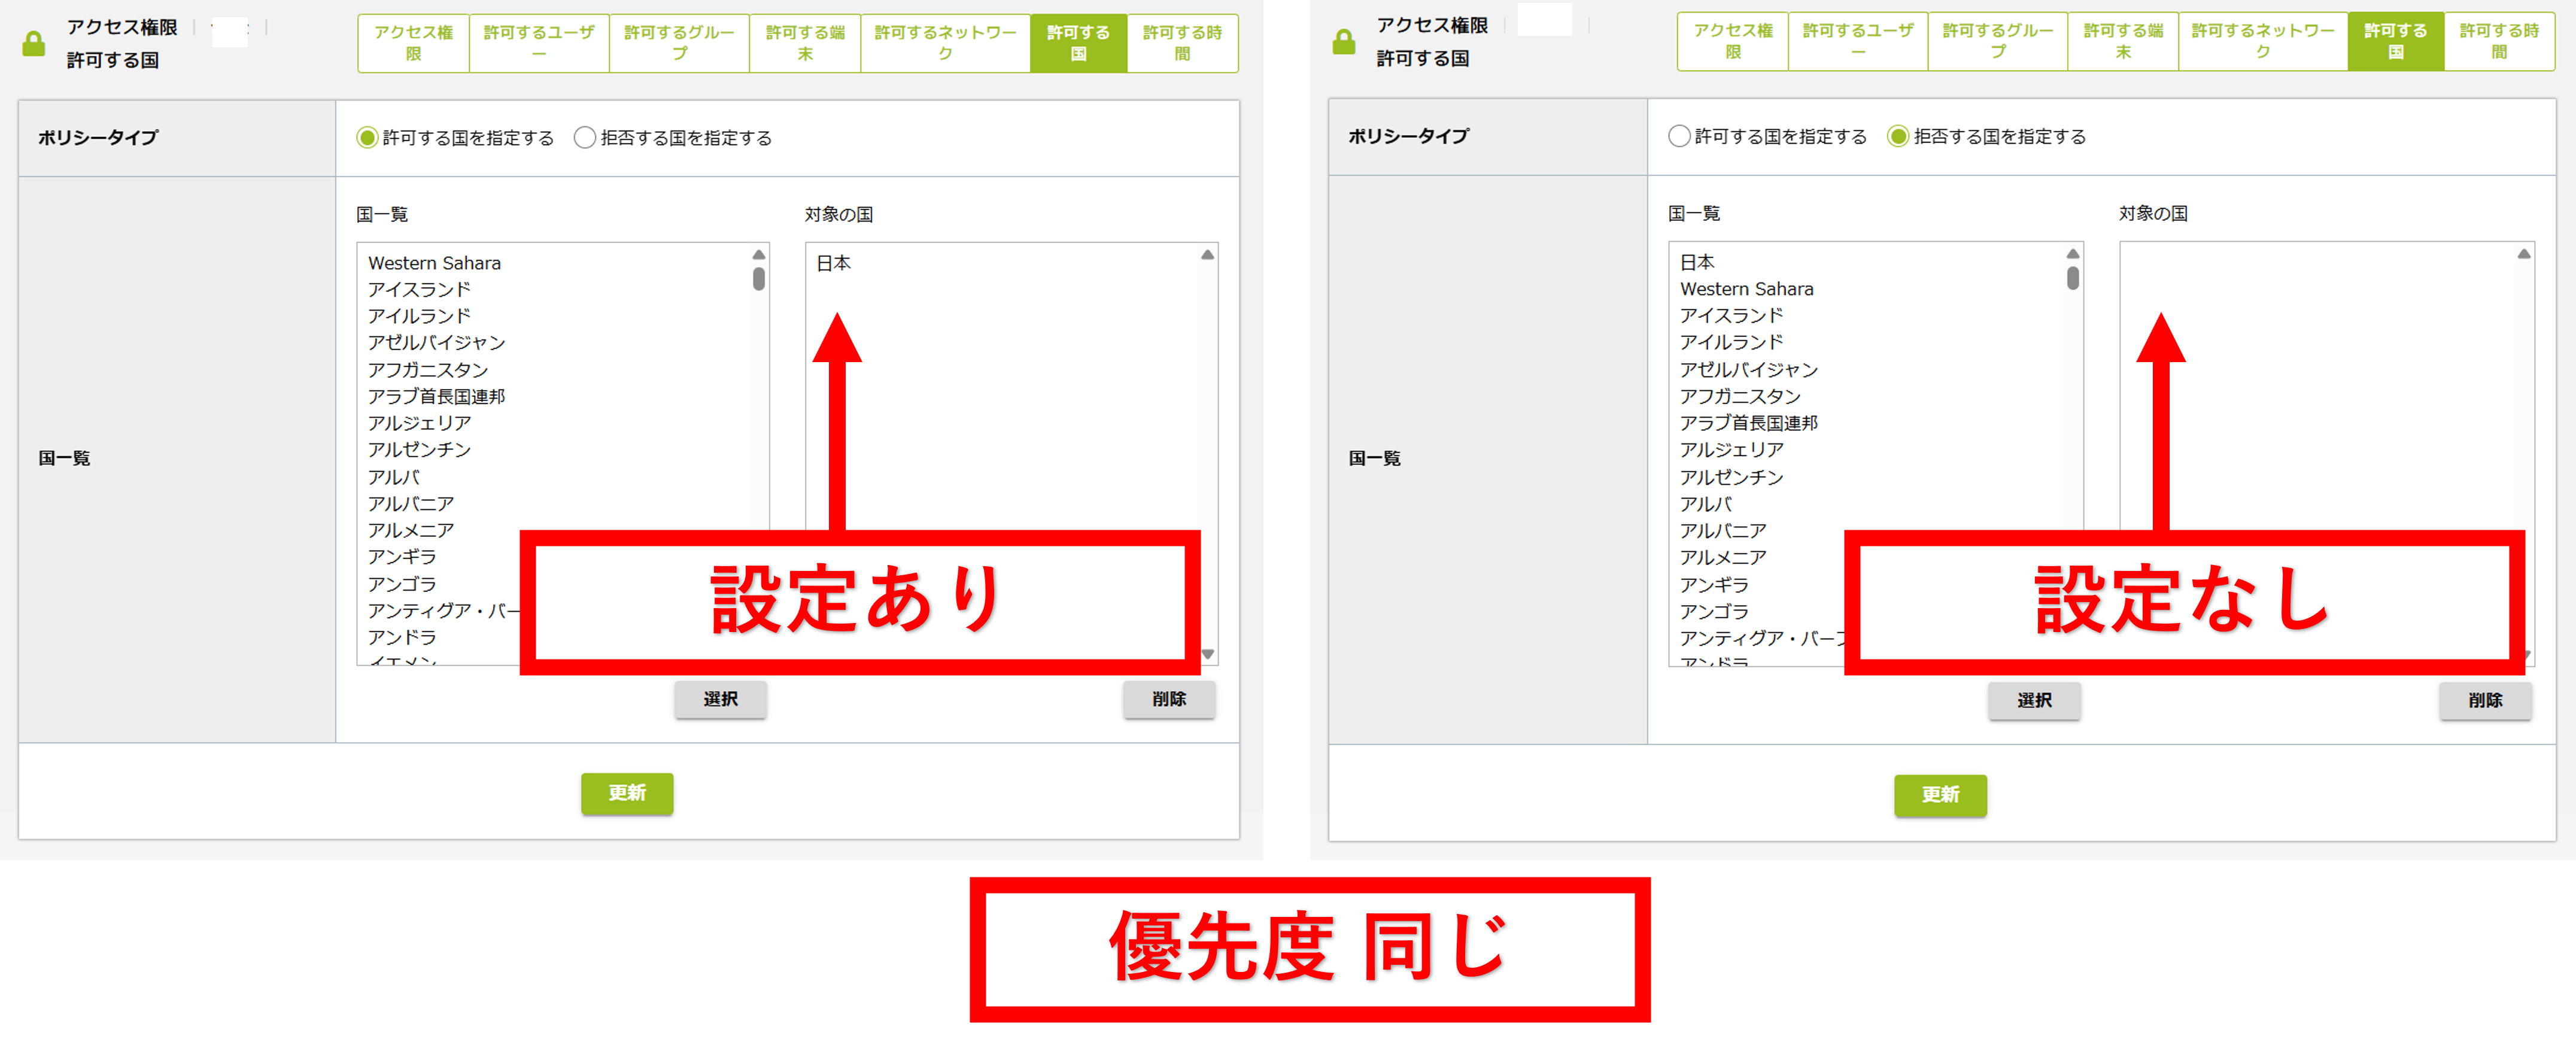The width and height of the screenshot is (2576, 1048).
Task: Click scroll-up arrow of right panel country list
Action: (2073, 253)
